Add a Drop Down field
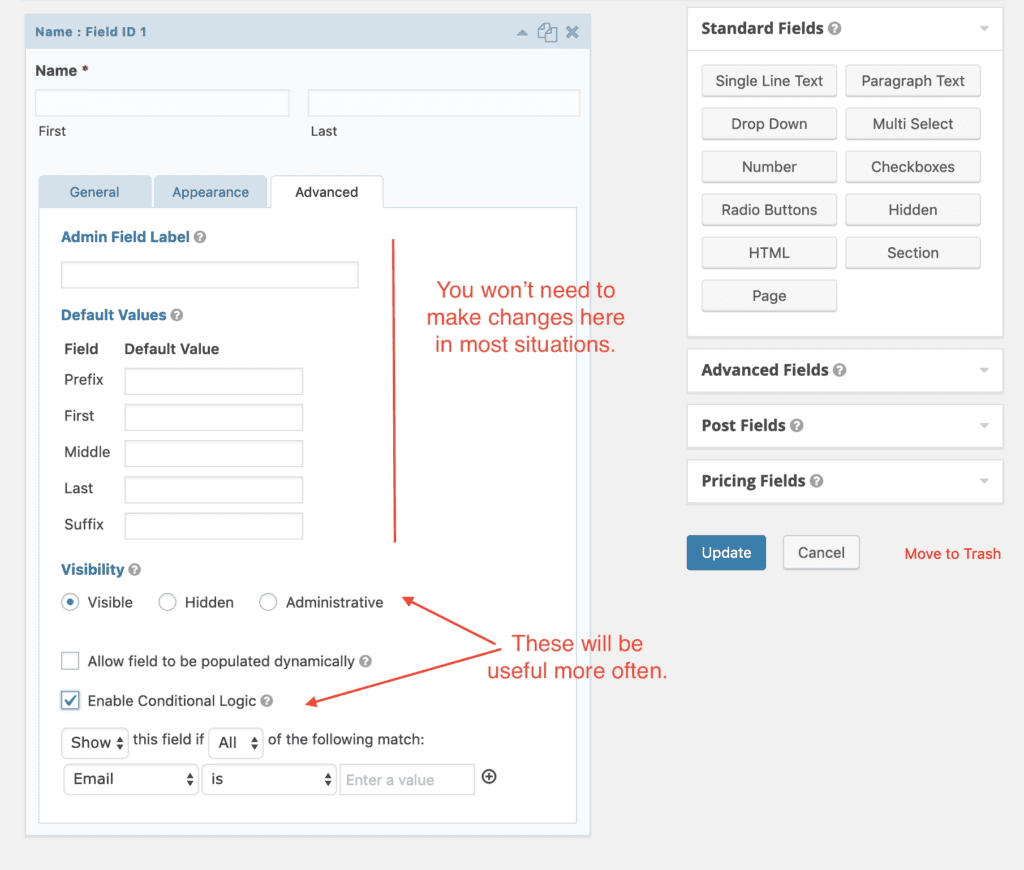This screenshot has width=1024, height=870. point(769,124)
